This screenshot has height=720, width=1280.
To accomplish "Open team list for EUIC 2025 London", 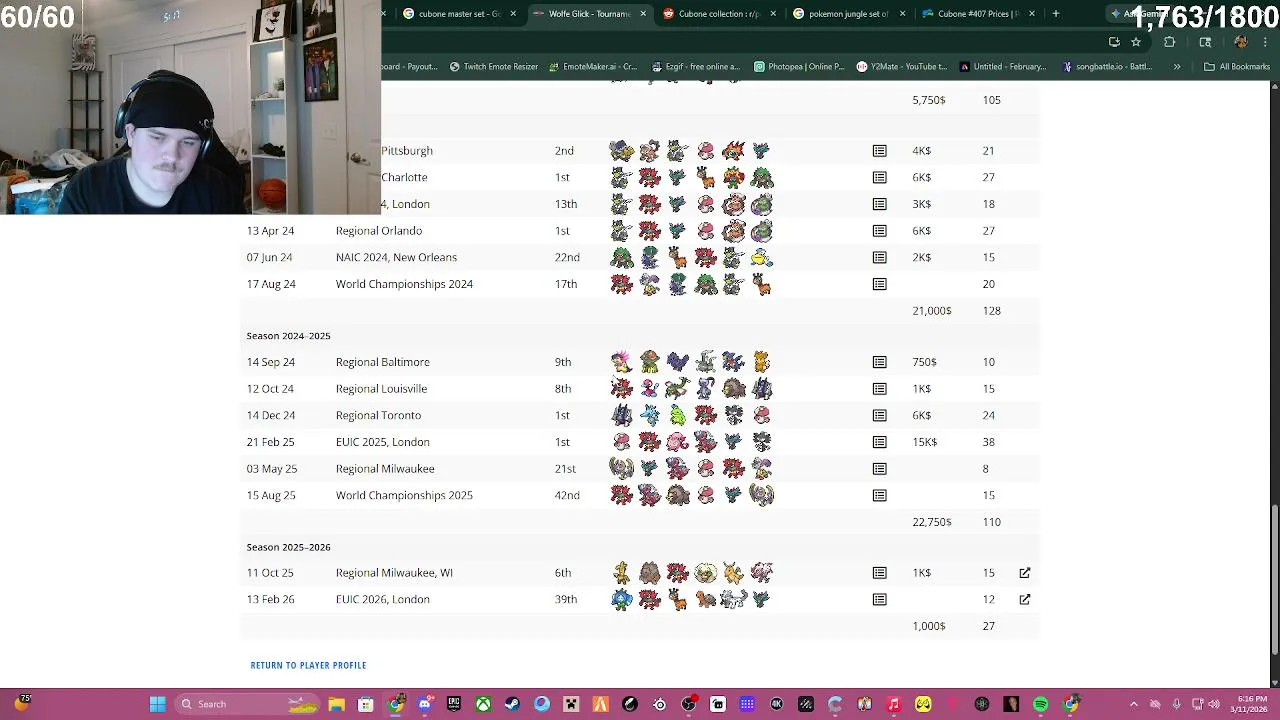I will (x=879, y=442).
